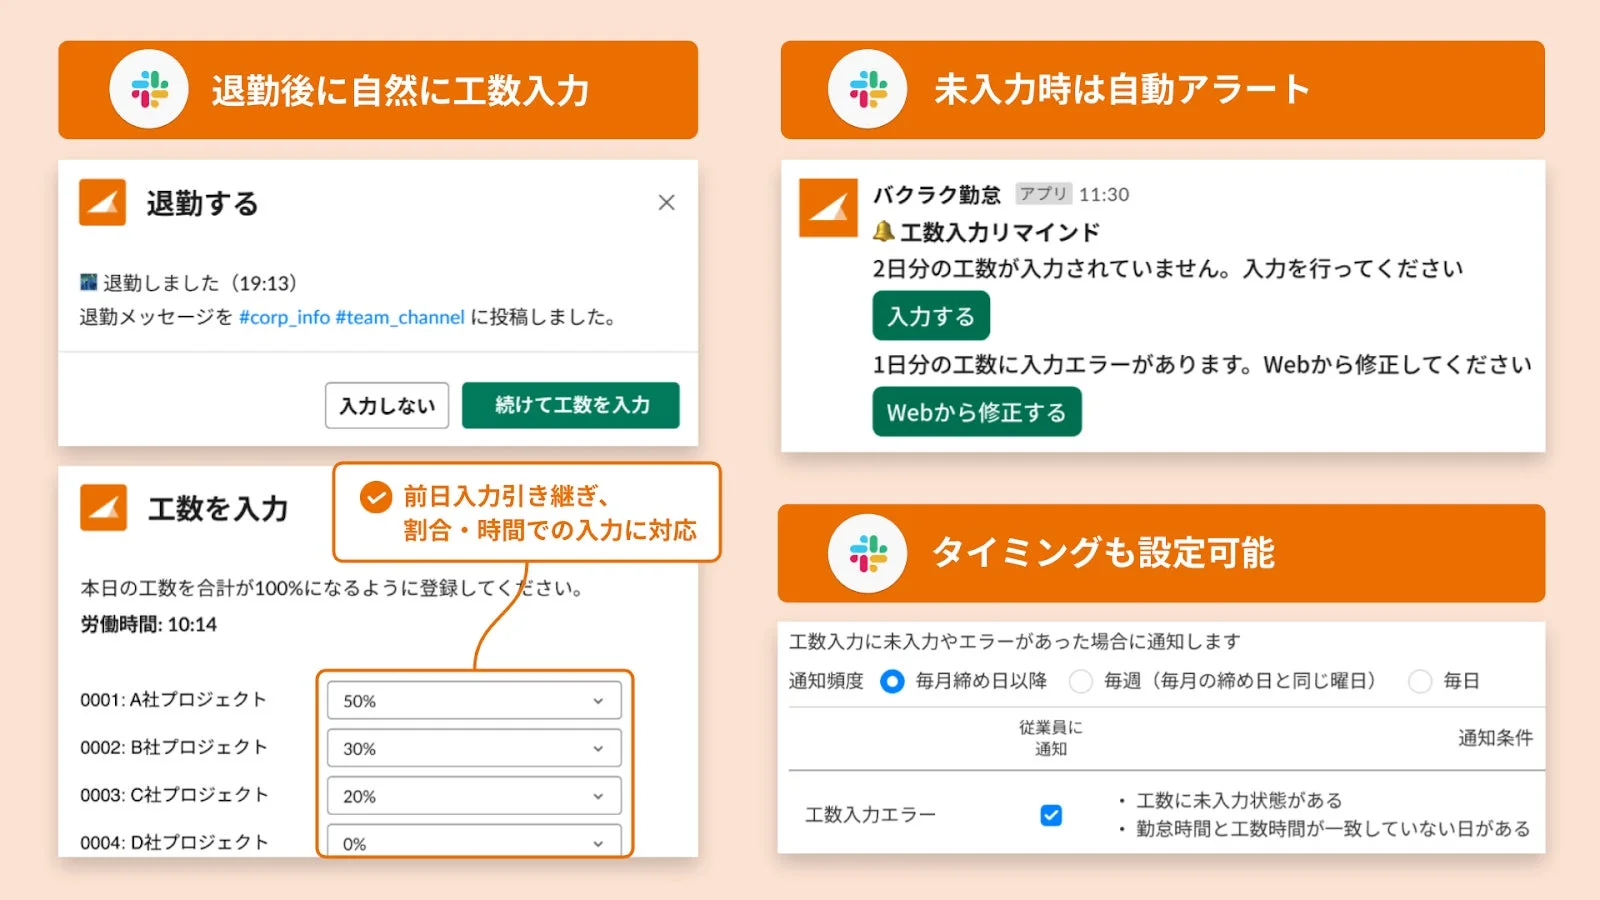Screen dimensions: 1600x900
Task: Click the 続けて工数を入力 button
Action: pyautogui.click(x=569, y=405)
